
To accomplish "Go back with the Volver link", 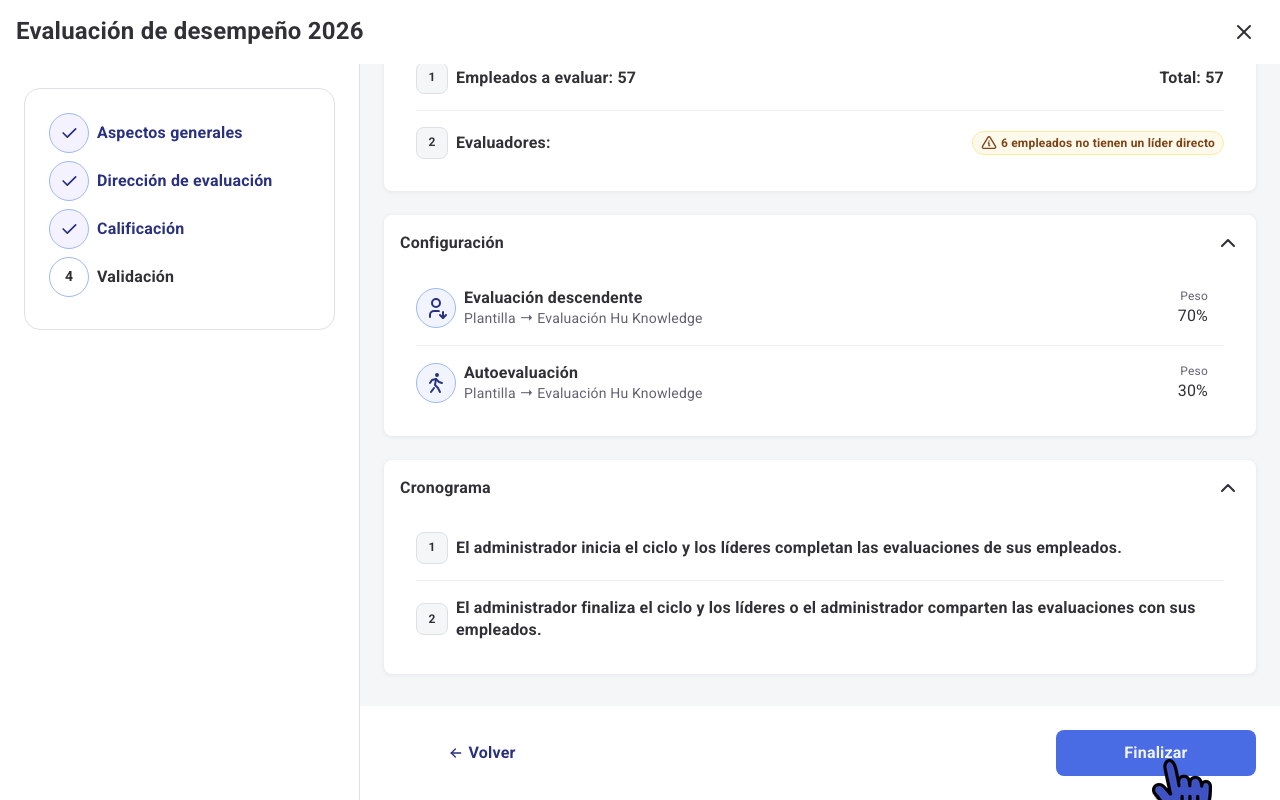I will [483, 753].
